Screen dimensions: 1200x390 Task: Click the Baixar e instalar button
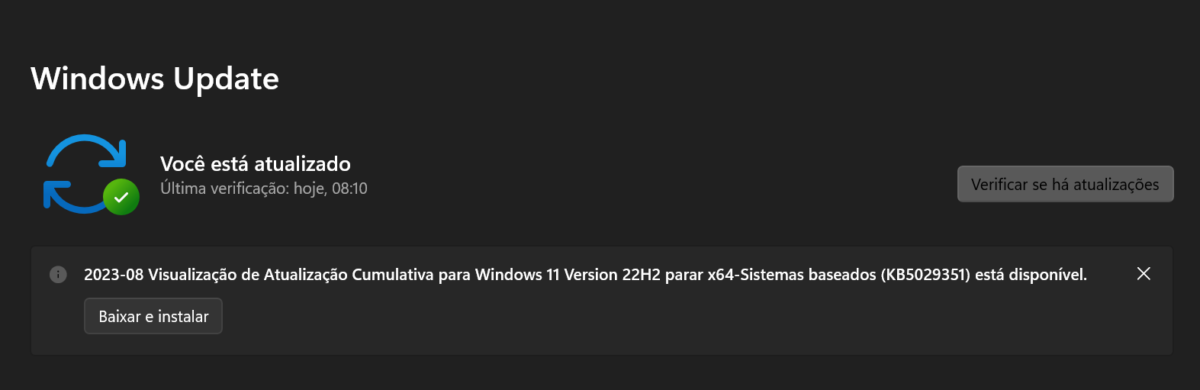[x=153, y=316]
